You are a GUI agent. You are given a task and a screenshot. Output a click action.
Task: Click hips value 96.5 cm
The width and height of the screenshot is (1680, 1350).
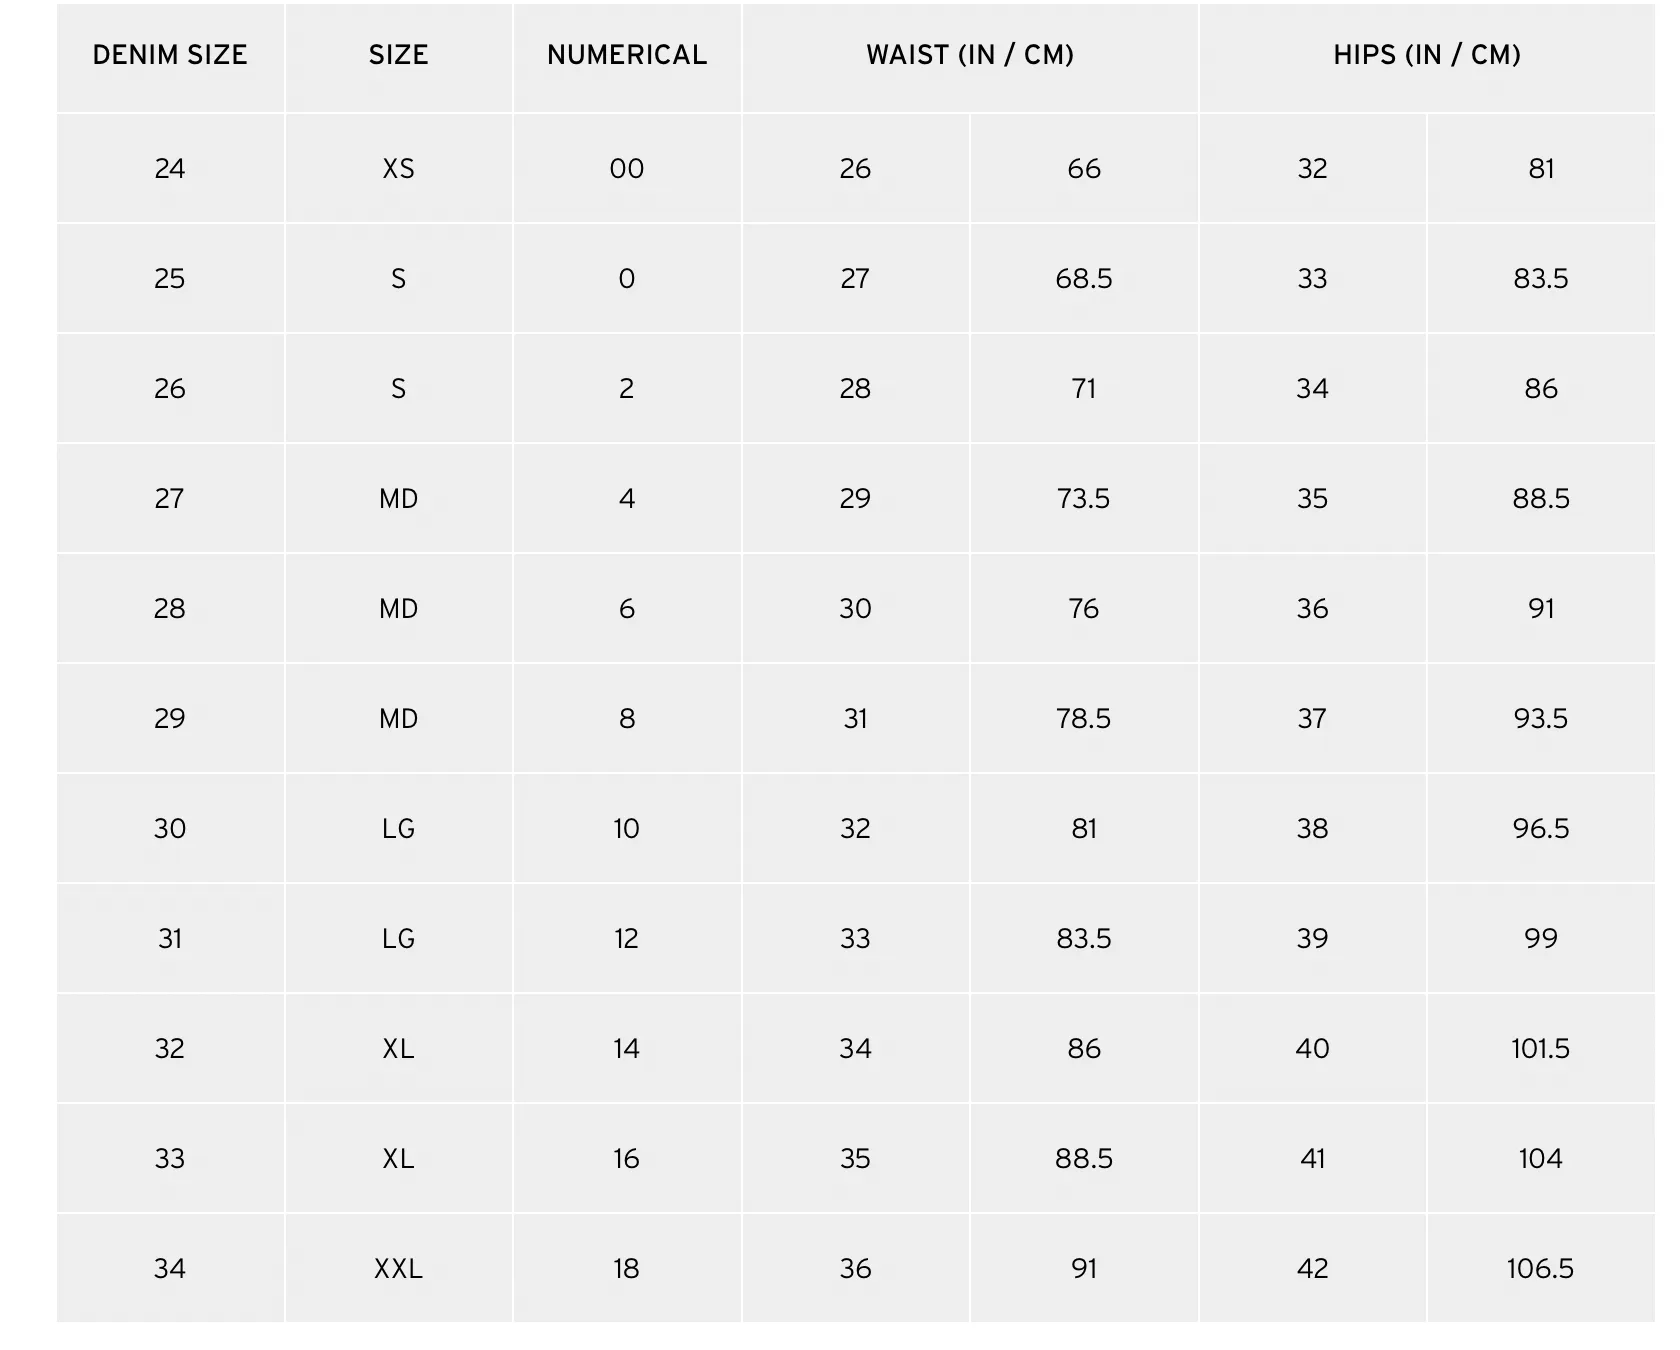(1541, 828)
